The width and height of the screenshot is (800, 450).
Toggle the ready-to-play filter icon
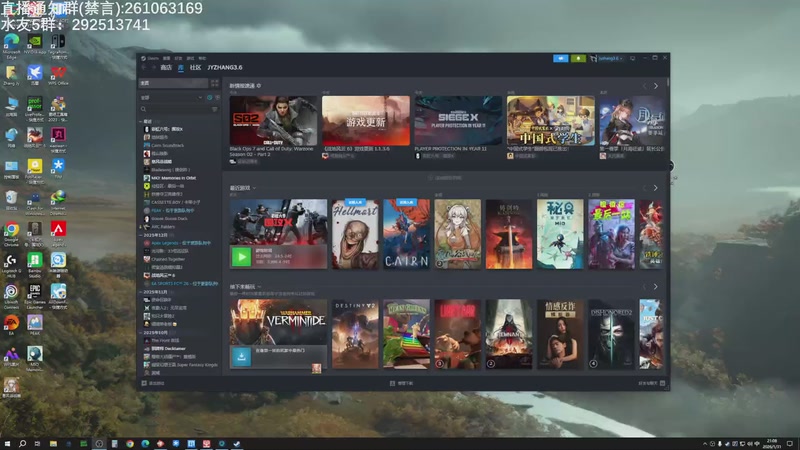click(x=217, y=97)
